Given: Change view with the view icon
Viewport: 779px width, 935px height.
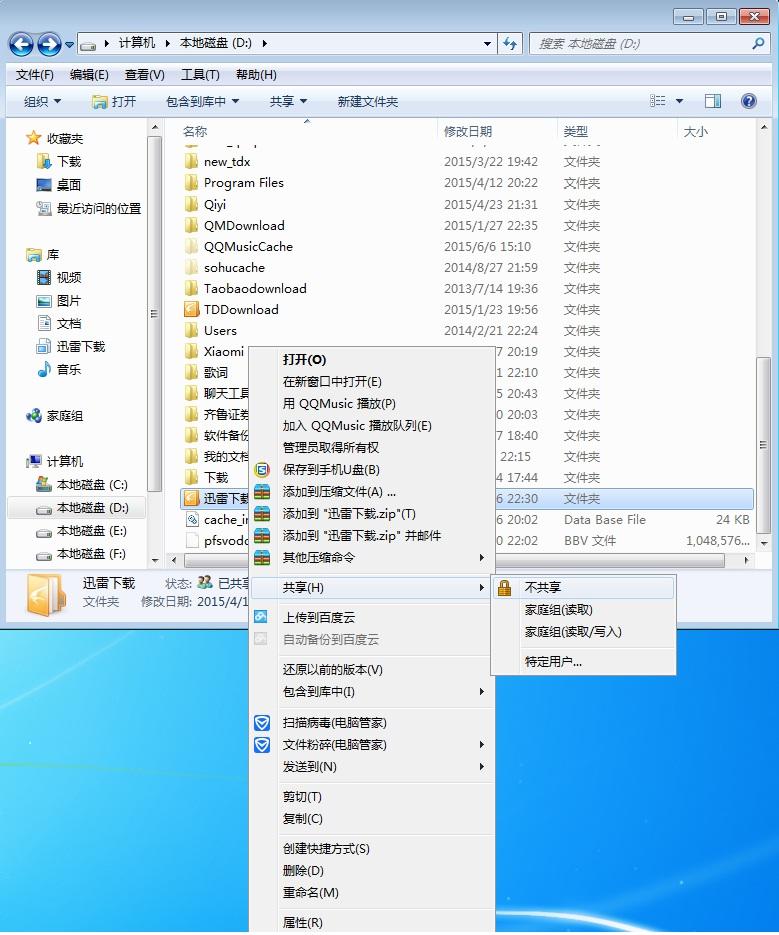Looking at the screenshot, I should tap(657, 101).
